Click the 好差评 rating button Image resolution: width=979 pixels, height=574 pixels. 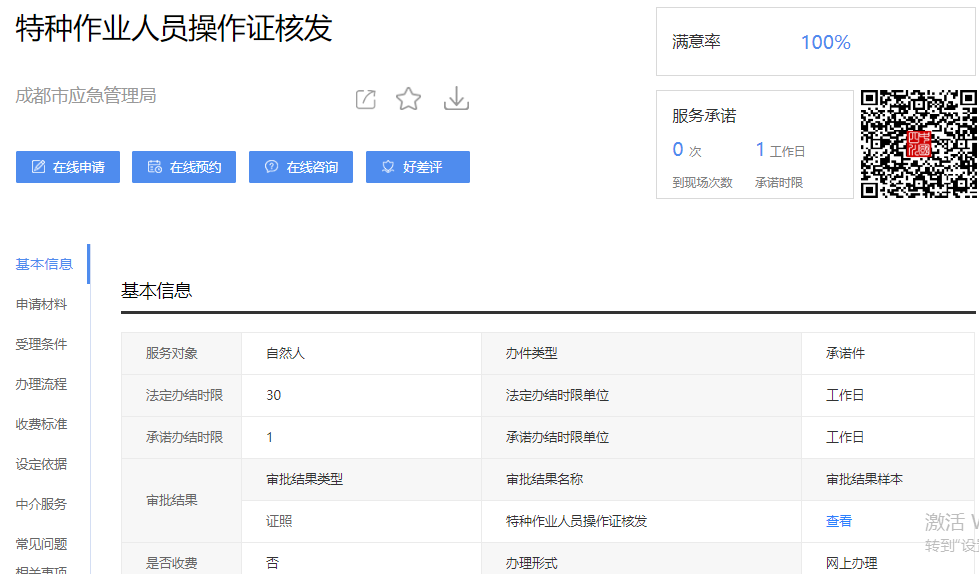[418, 167]
